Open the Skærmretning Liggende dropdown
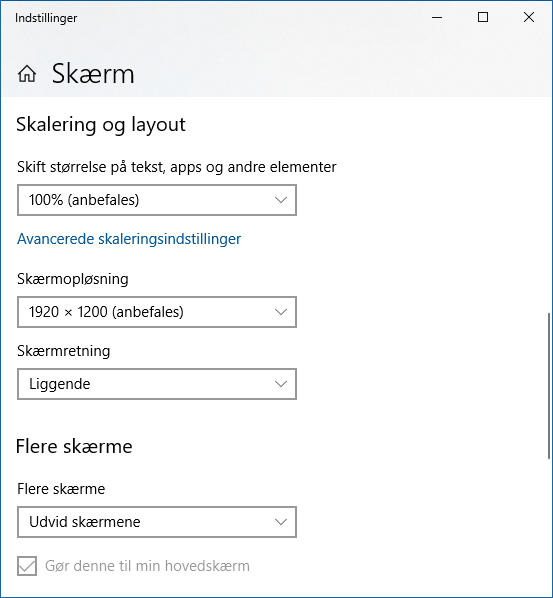553x598 pixels. point(157,384)
